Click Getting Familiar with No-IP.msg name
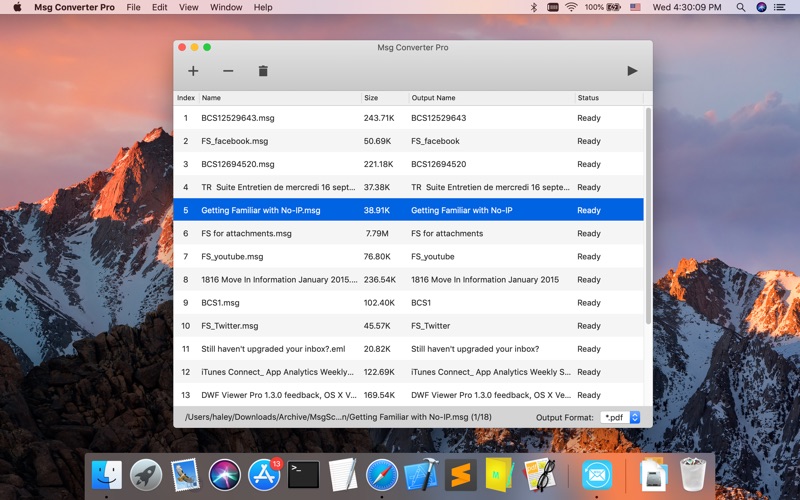The image size is (800, 500). (x=261, y=210)
